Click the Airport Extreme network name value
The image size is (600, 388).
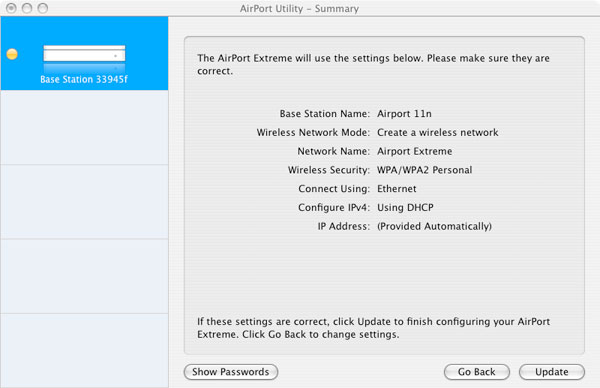pos(414,151)
